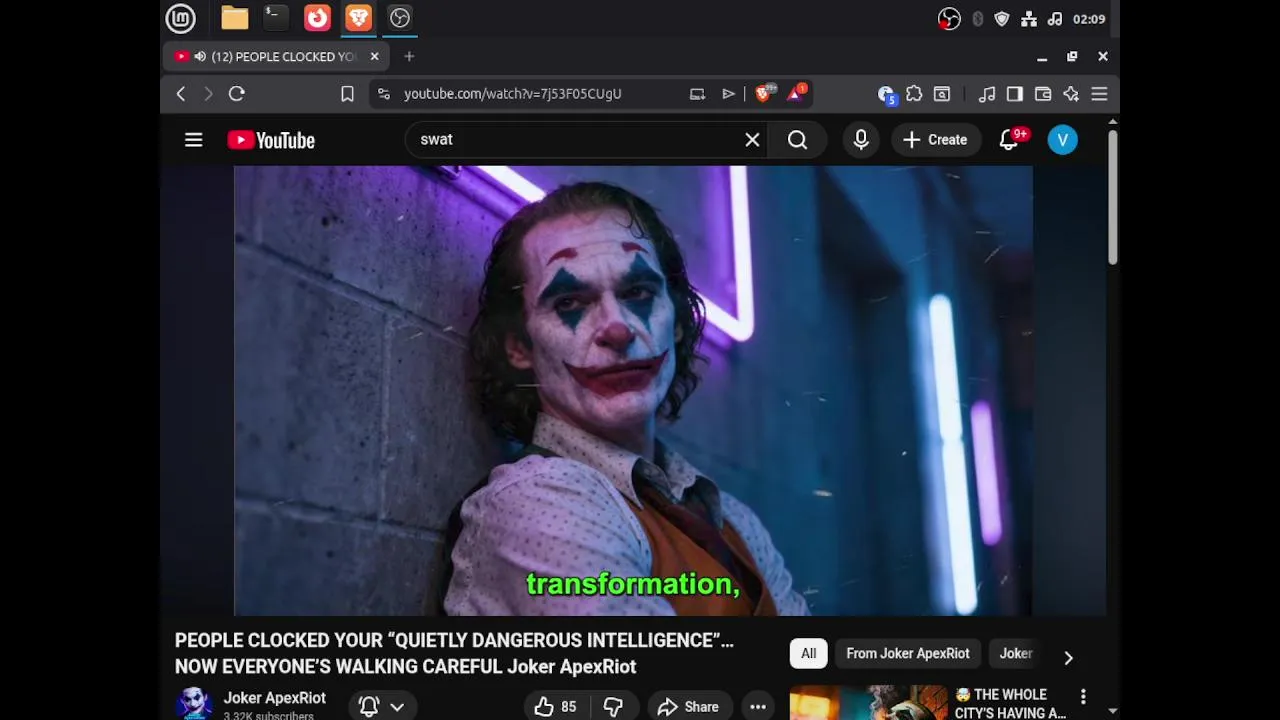Viewport: 1280px width, 720px height.
Task: Start voice search with microphone
Action: pyautogui.click(x=861, y=140)
